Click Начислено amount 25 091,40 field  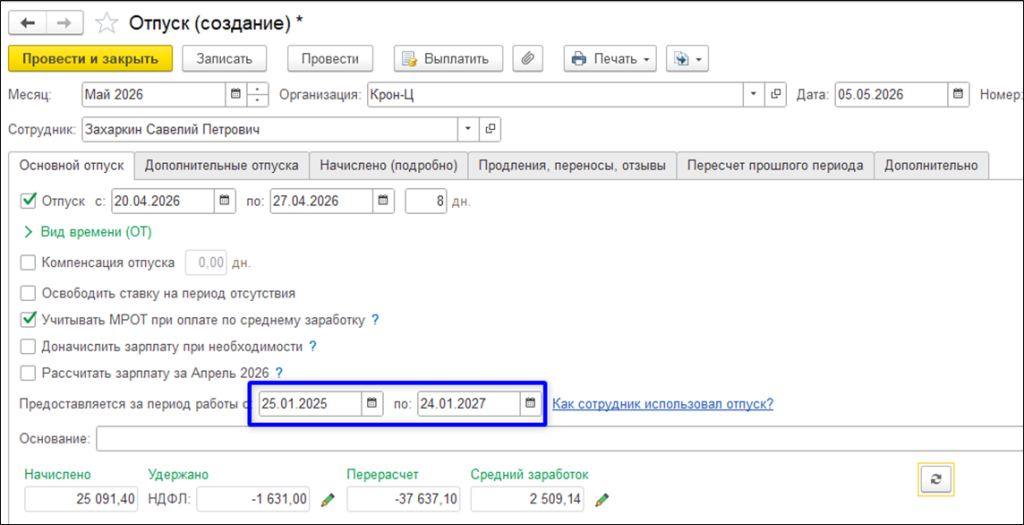(x=82, y=500)
